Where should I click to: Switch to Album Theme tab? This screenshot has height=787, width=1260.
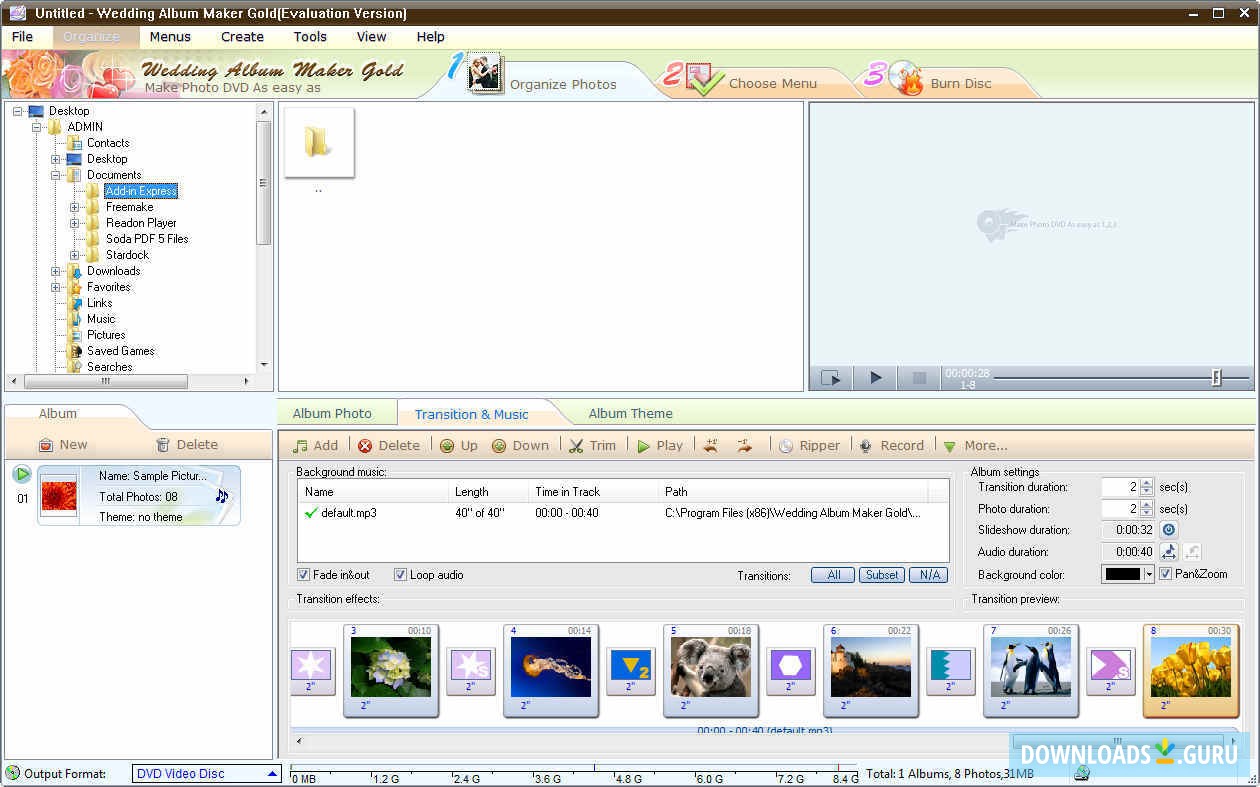(x=630, y=414)
